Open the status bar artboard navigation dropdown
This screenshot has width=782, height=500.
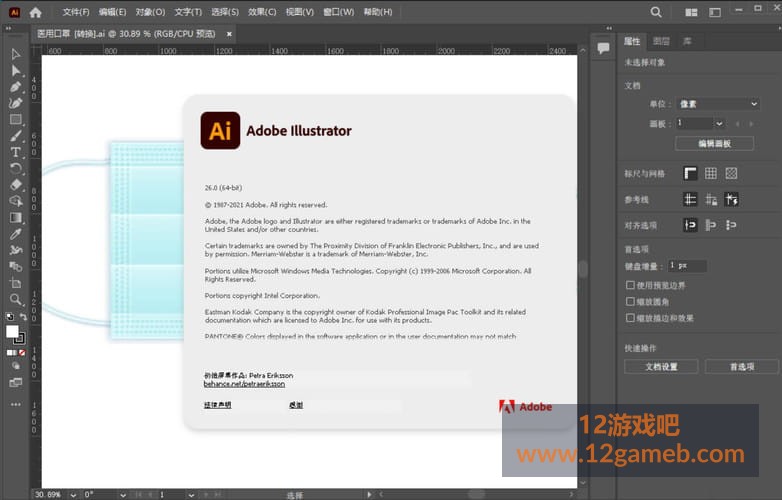click(191, 495)
